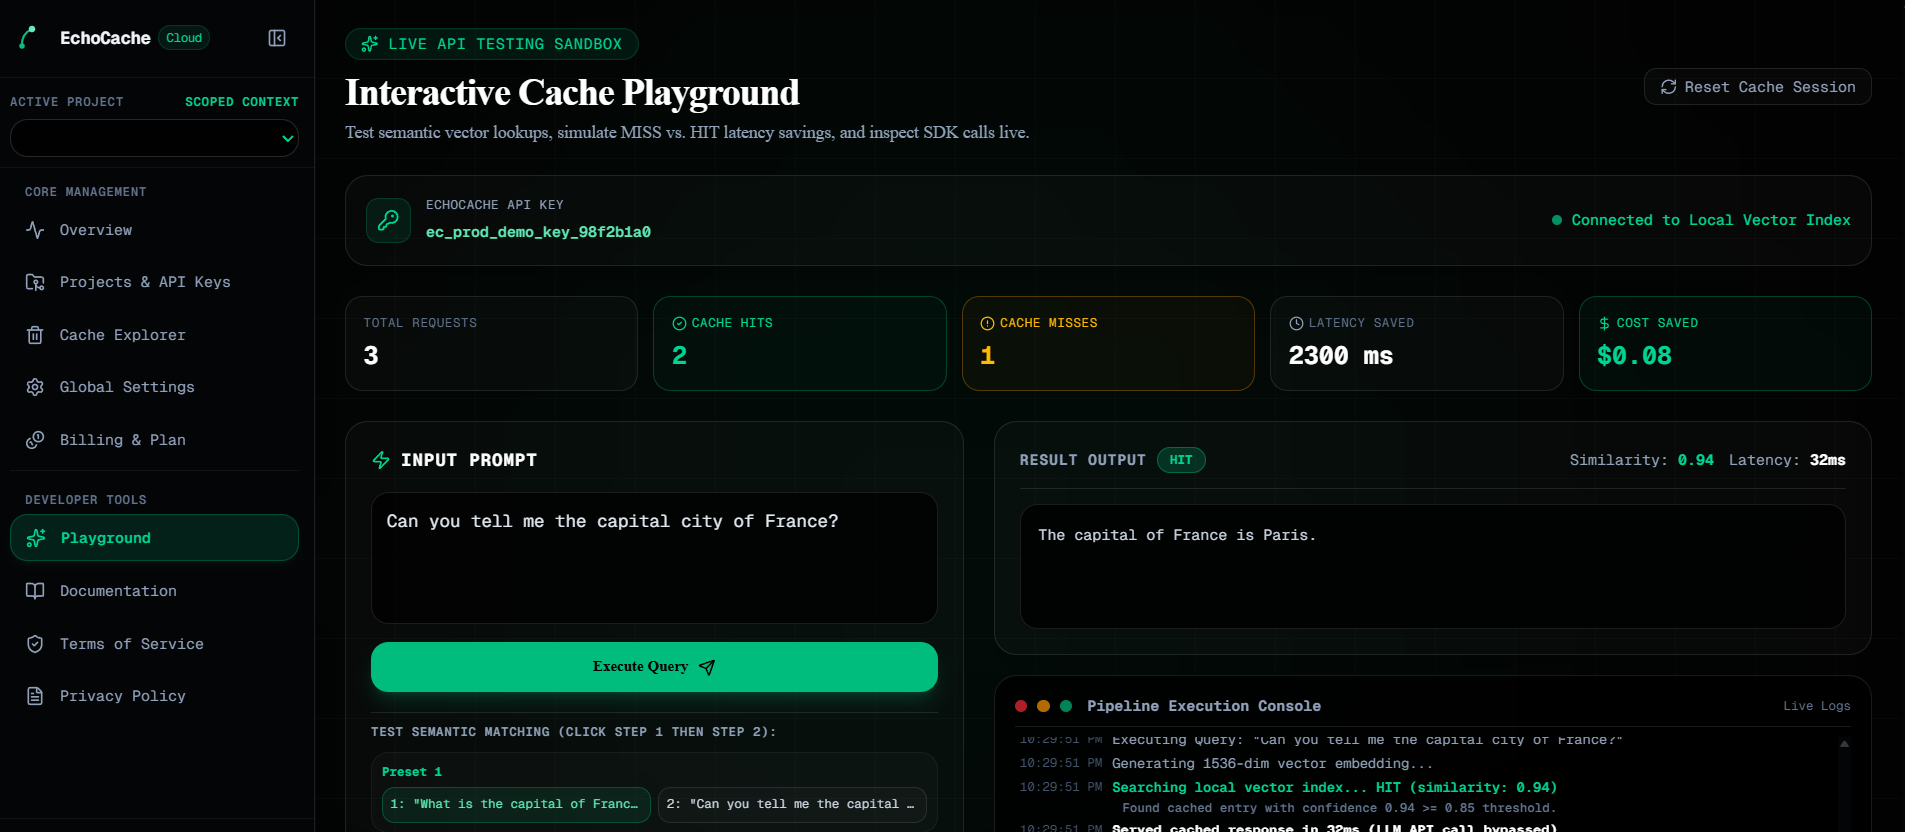1905x832 pixels.
Task: Click the Cache Hits value 2
Action: 679,356
